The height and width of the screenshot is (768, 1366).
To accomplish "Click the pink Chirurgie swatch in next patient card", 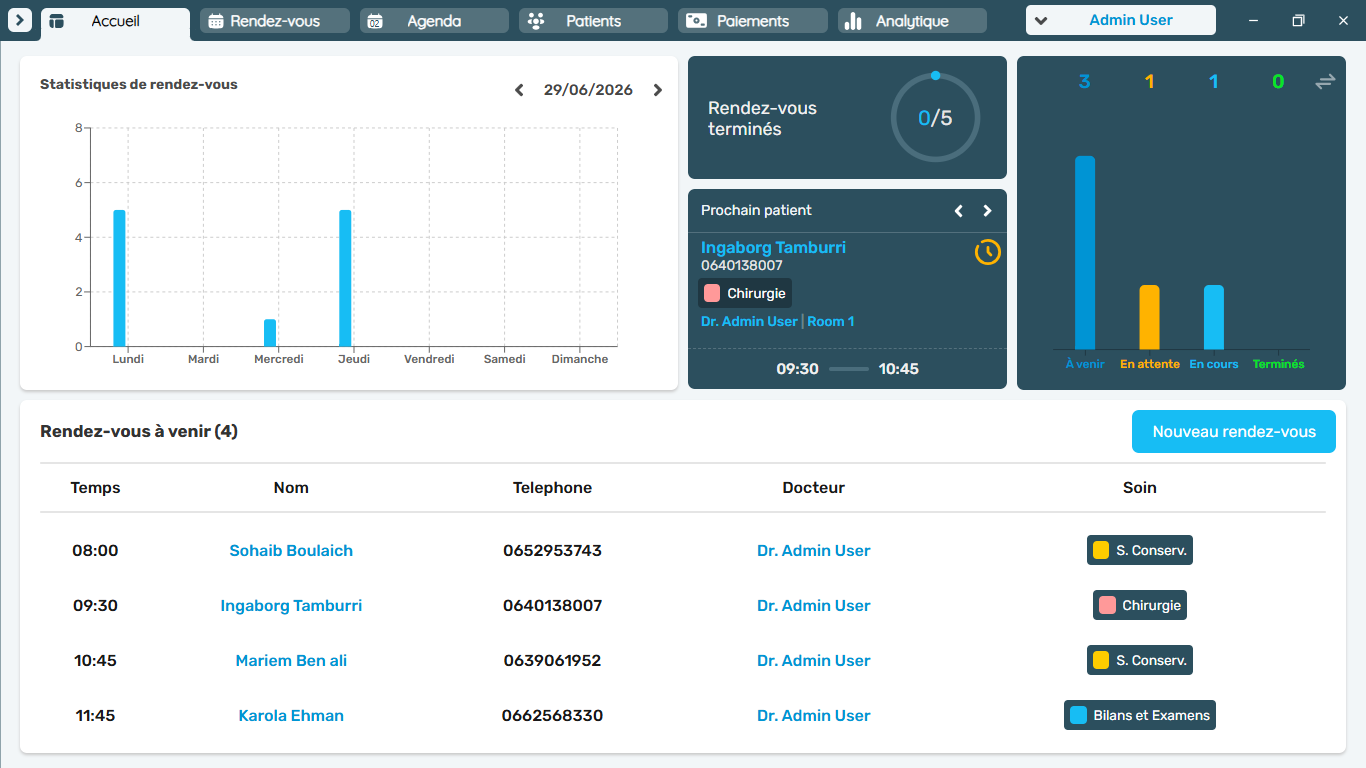I will click(x=712, y=293).
